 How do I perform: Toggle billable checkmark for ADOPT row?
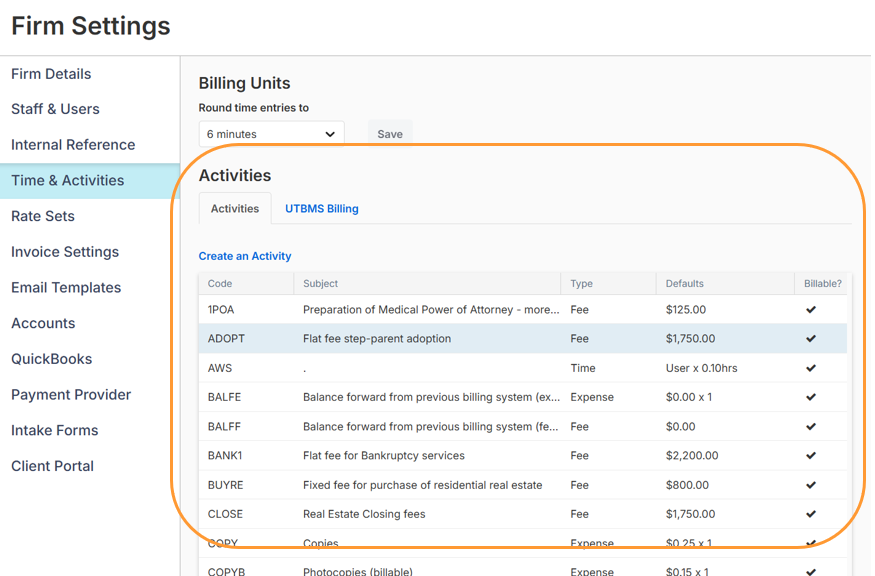click(811, 339)
